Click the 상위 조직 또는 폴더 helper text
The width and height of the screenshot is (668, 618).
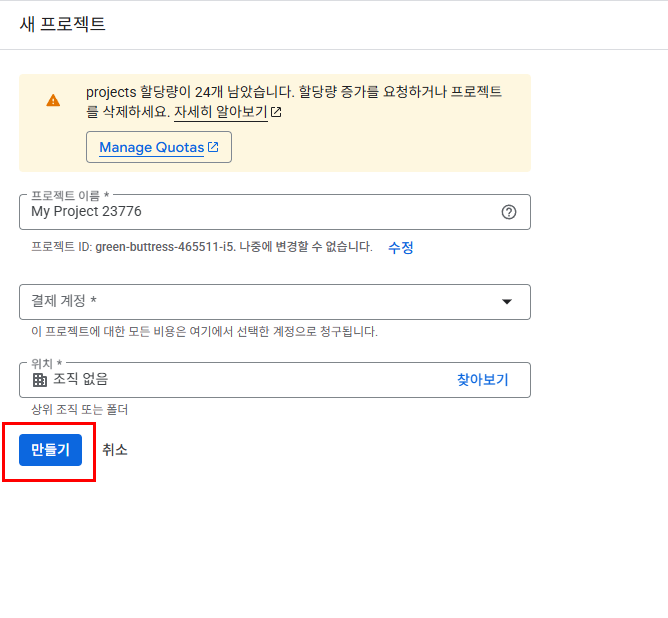(x=79, y=410)
